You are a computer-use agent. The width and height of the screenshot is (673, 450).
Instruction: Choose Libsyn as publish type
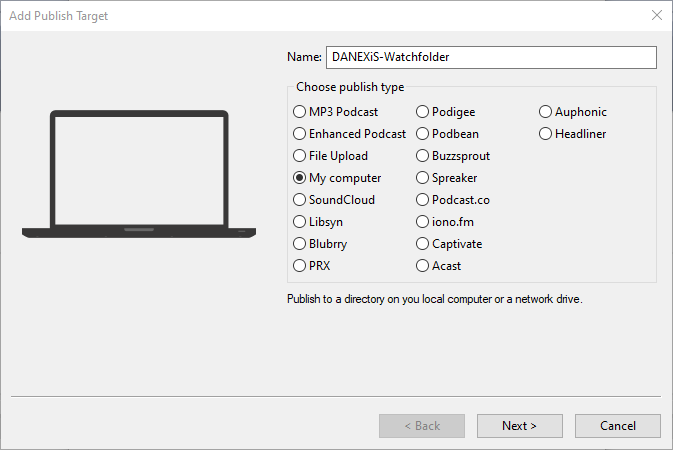pyautogui.click(x=300, y=222)
